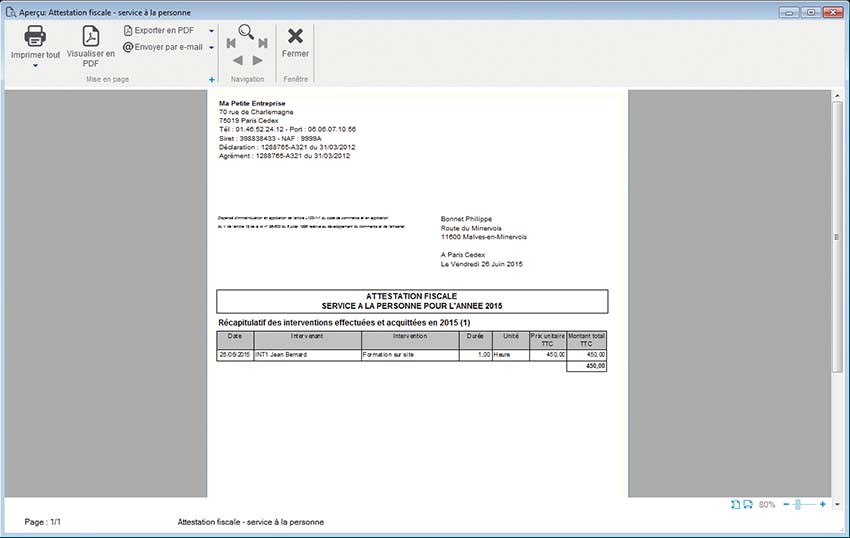Expand the Imprimer tout dropdown arrow
This screenshot has width=850, height=538.
pos(35,66)
